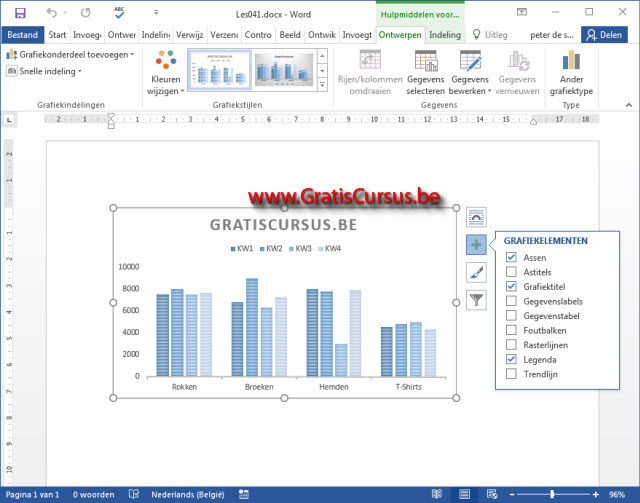Open the Bestand tab
The height and width of the screenshot is (503, 640).
point(22,35)
